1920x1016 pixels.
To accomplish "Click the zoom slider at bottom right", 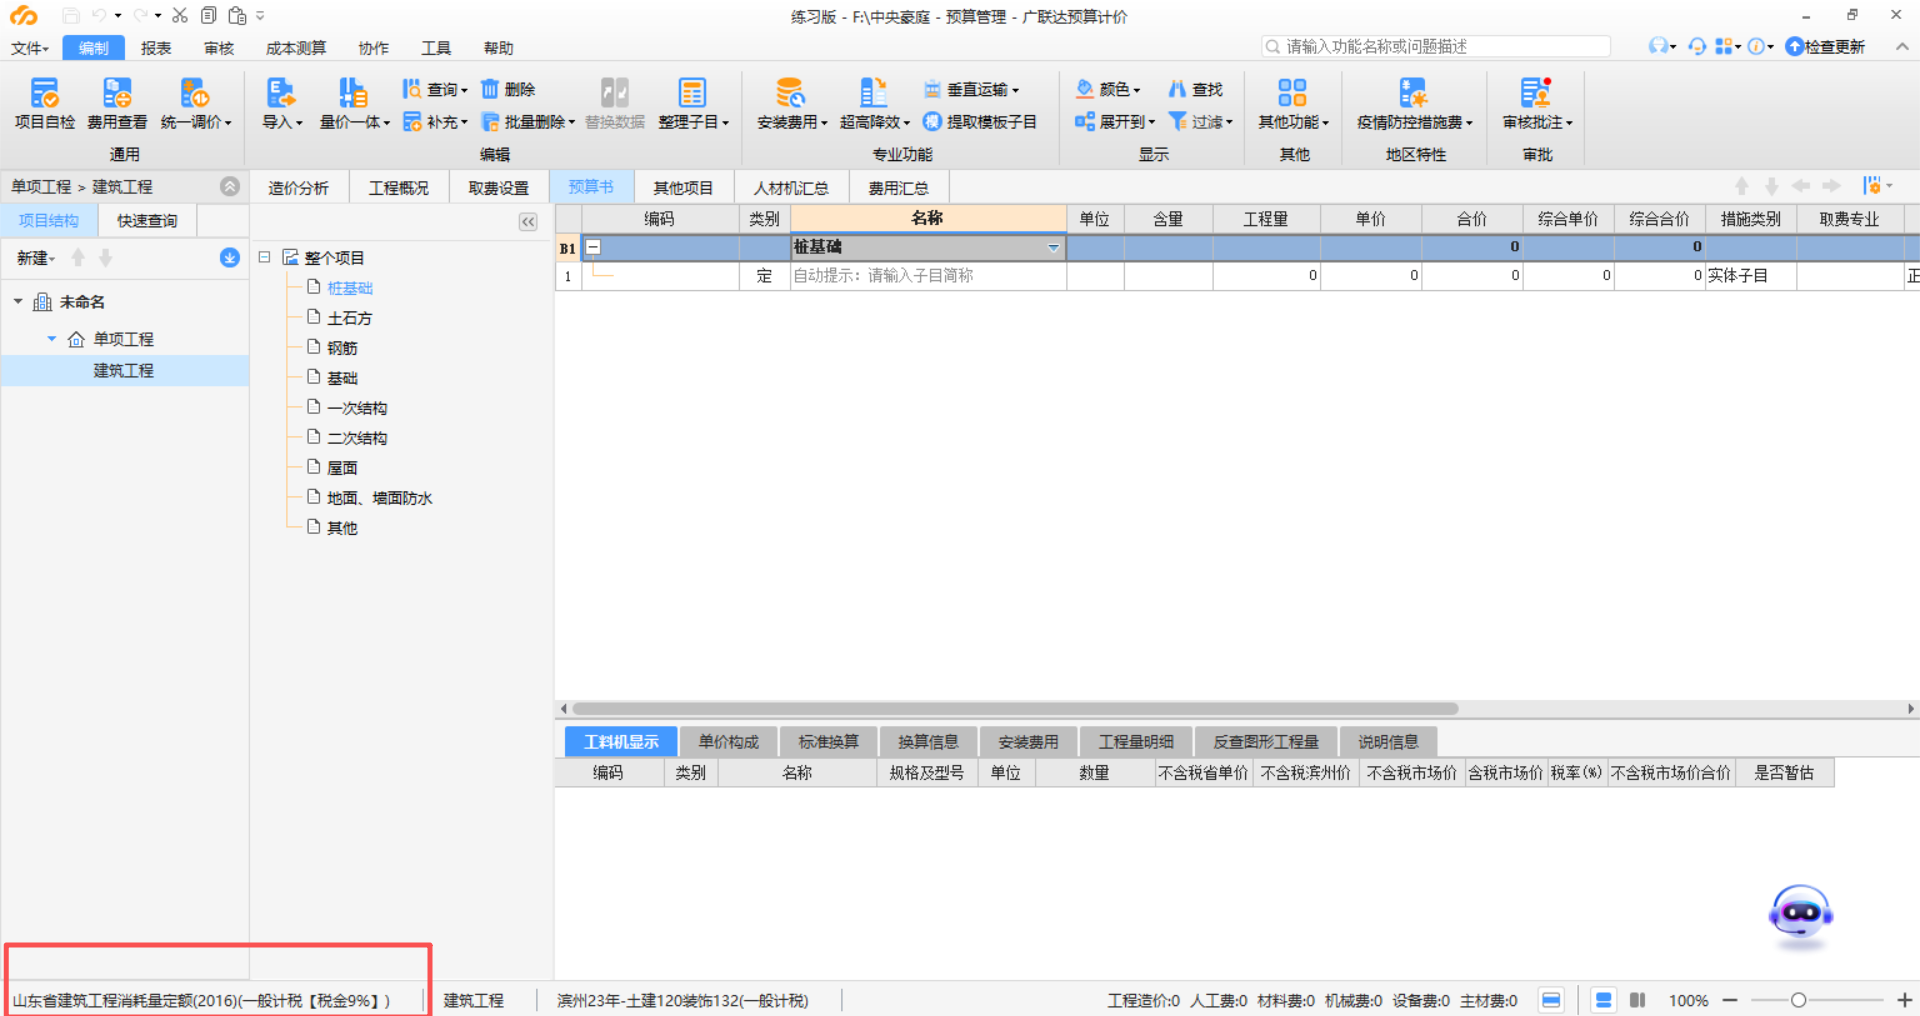I will [1797, 1000].
